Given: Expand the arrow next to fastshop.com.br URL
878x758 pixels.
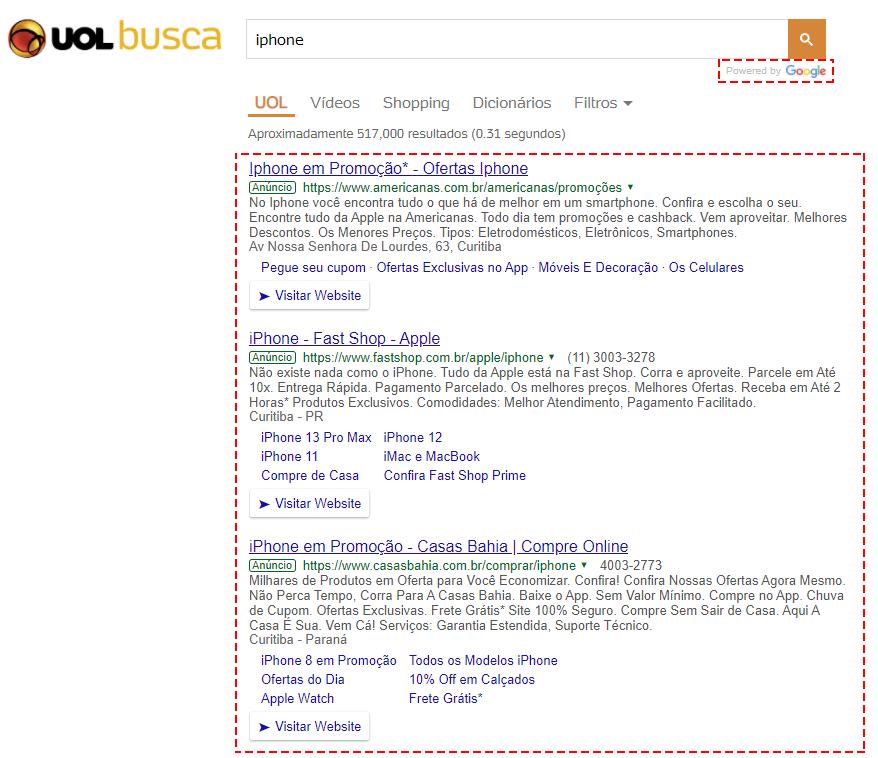Looking at the screenshot, I should point(552,357).
